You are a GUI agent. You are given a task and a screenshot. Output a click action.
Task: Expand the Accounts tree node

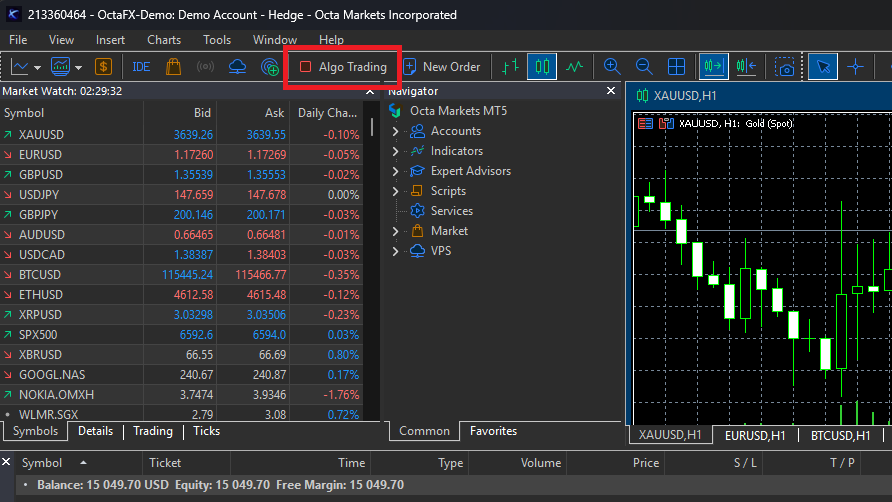[395, 131]
